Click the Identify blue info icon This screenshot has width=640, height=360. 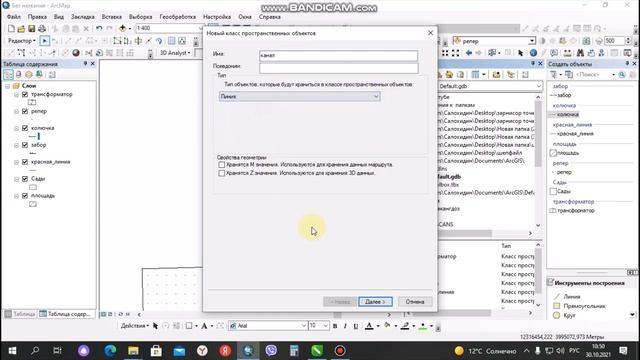click(533, 53)
